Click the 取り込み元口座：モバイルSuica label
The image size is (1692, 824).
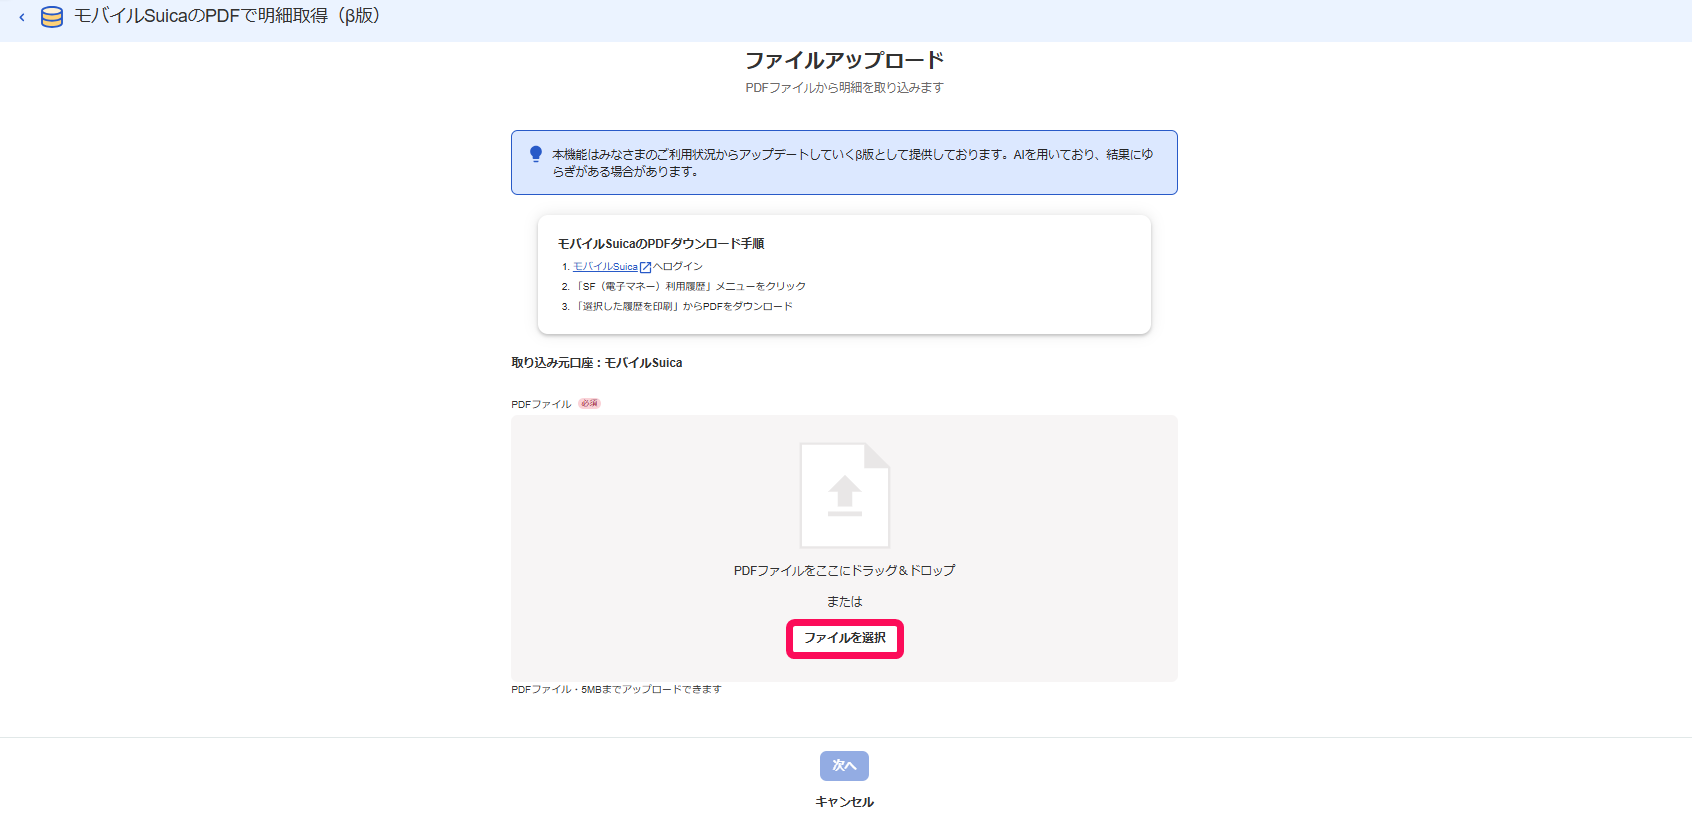[597, 363]
